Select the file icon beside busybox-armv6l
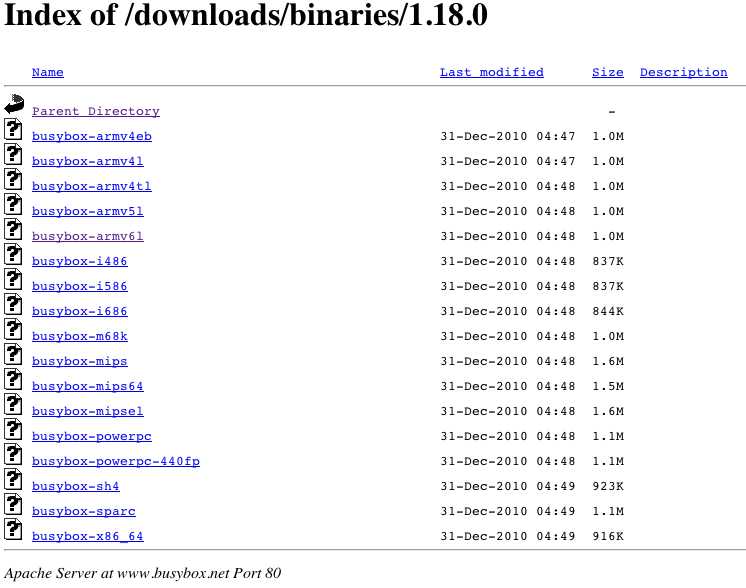746x588 pixels. [x=13, y=229]
